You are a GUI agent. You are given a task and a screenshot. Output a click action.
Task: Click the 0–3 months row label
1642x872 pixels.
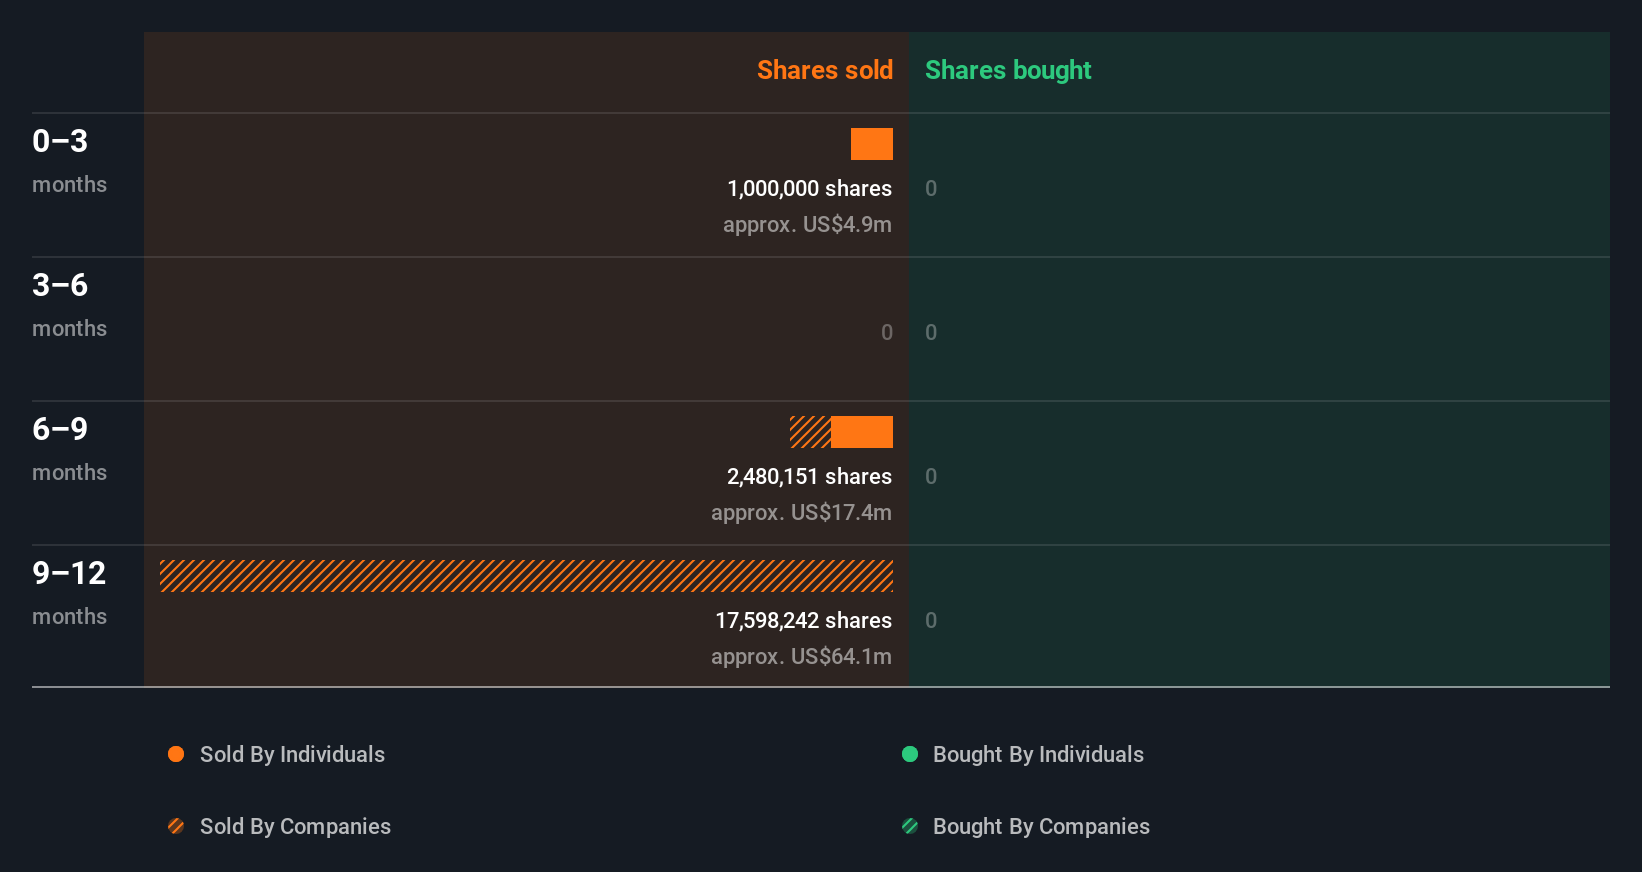click(x=69, y=161)
